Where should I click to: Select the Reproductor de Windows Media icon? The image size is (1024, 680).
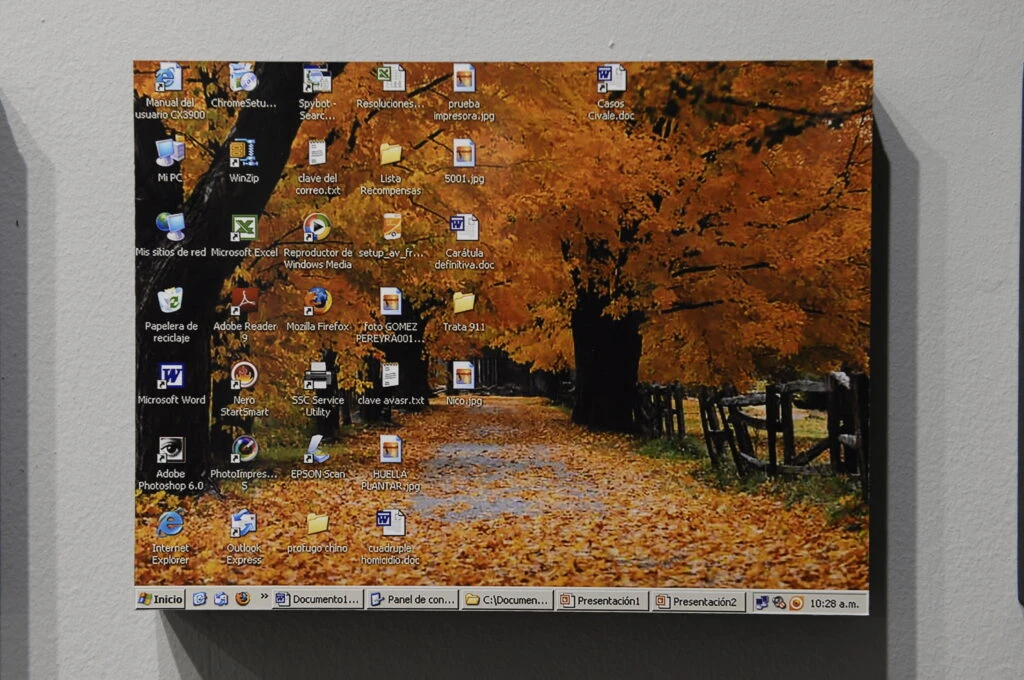318,228
